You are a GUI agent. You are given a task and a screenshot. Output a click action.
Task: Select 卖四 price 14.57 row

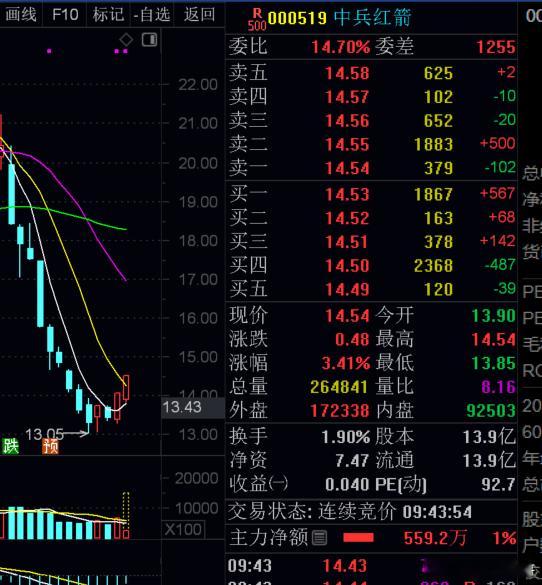click(372, 97)
